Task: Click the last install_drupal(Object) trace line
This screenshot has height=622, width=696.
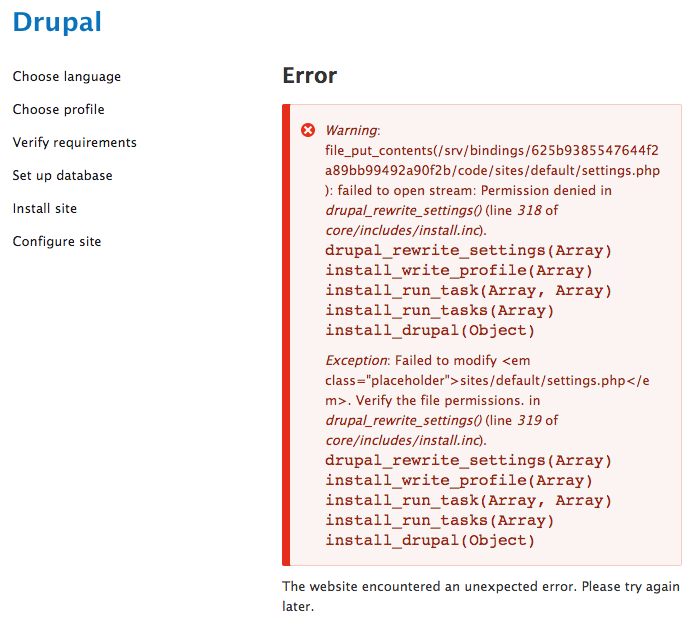Action: [x=430, y=541]
